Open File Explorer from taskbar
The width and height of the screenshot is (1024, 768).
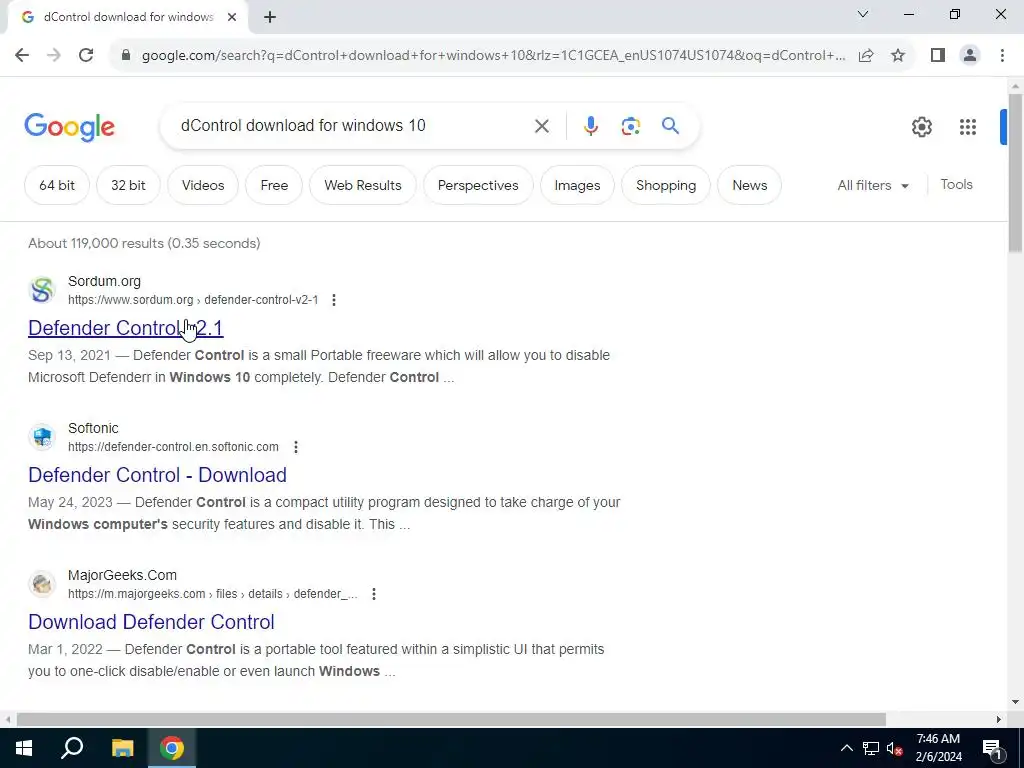[122, 748]
